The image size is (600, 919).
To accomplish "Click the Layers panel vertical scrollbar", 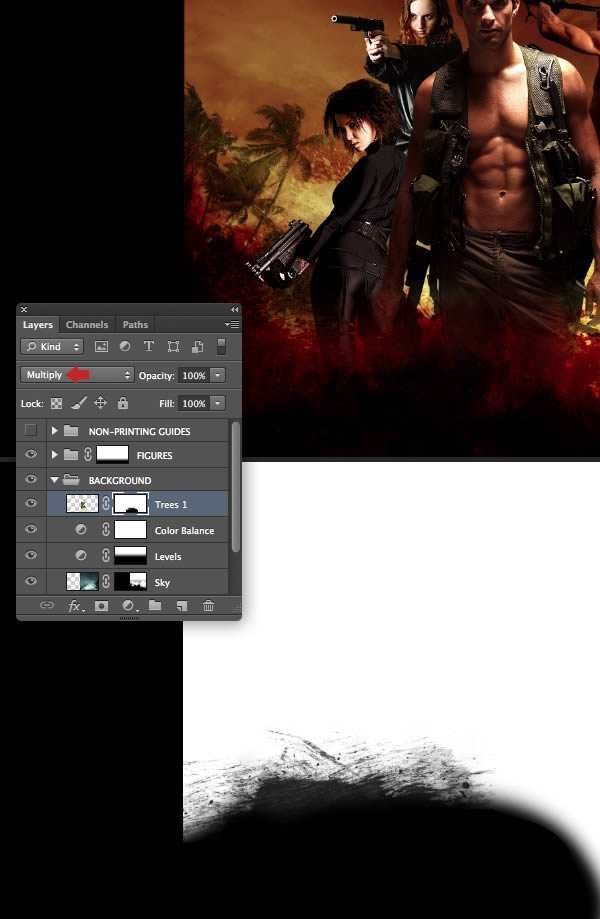I will 236,486.
